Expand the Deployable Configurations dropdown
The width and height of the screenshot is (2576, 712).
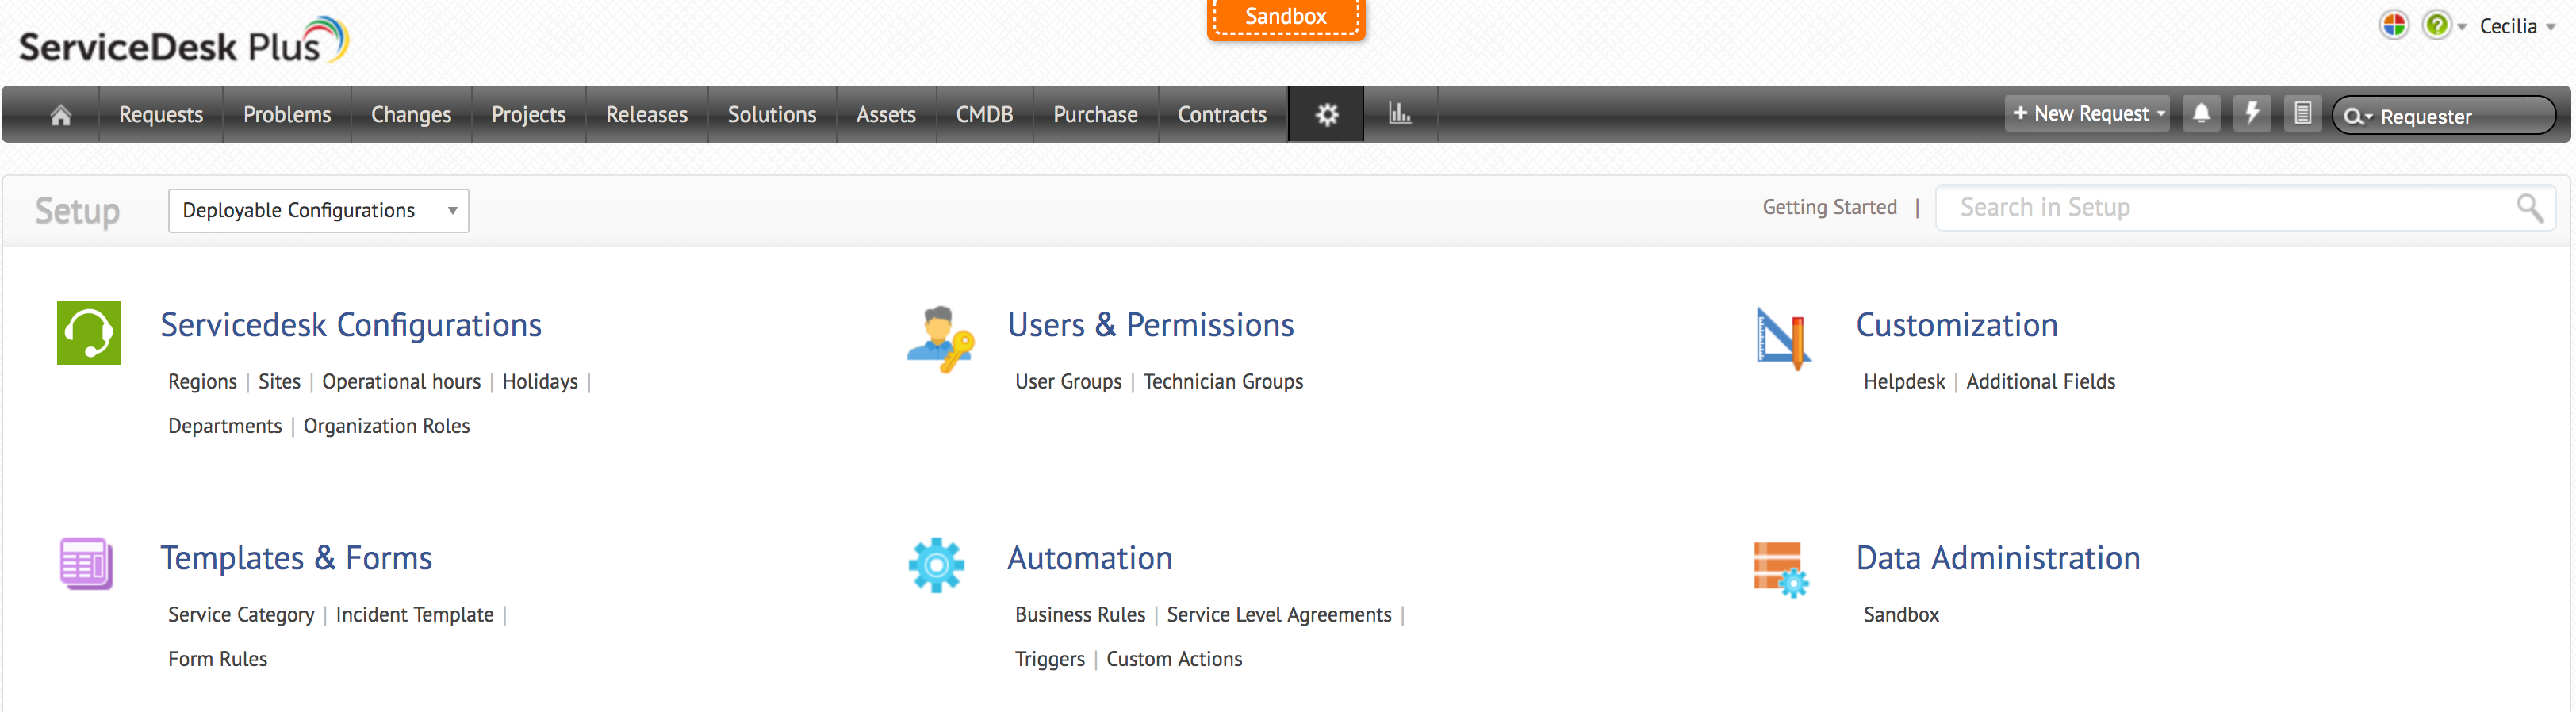pos(318,211)
